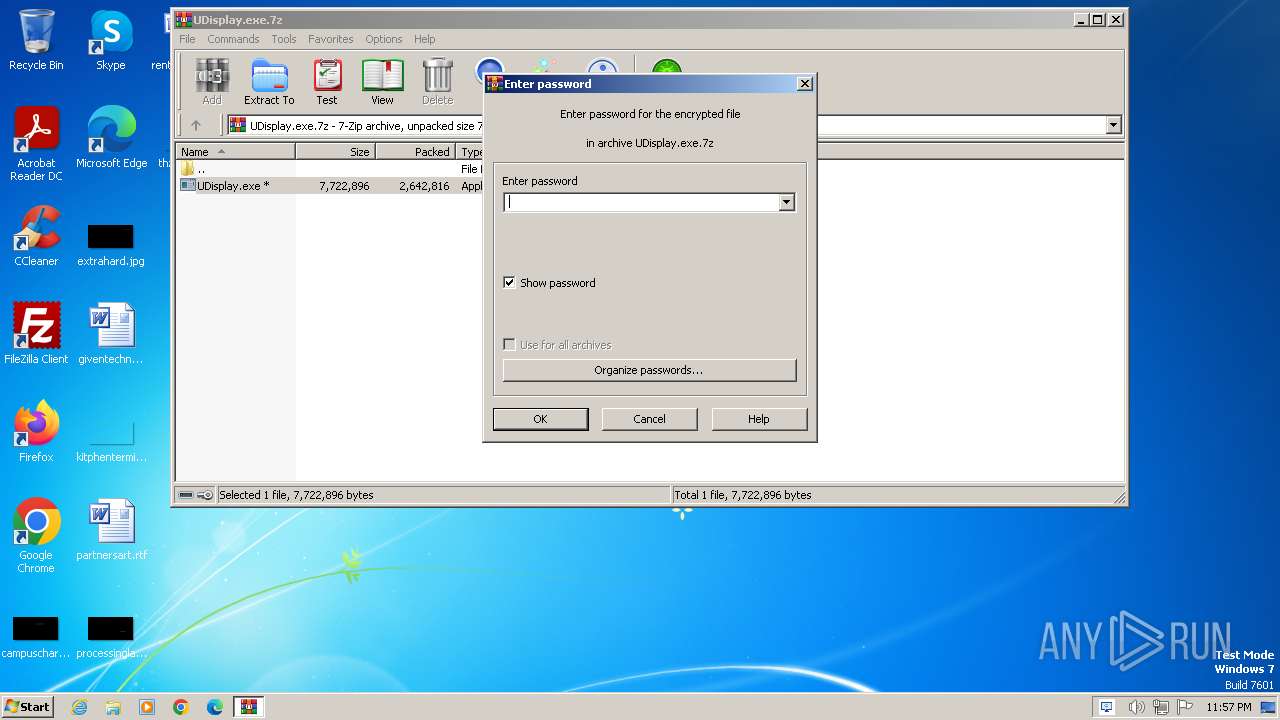The image size is (1280, 720).
Task: Open Firefox desktop shortcut
Action: [x=36, y=432]
